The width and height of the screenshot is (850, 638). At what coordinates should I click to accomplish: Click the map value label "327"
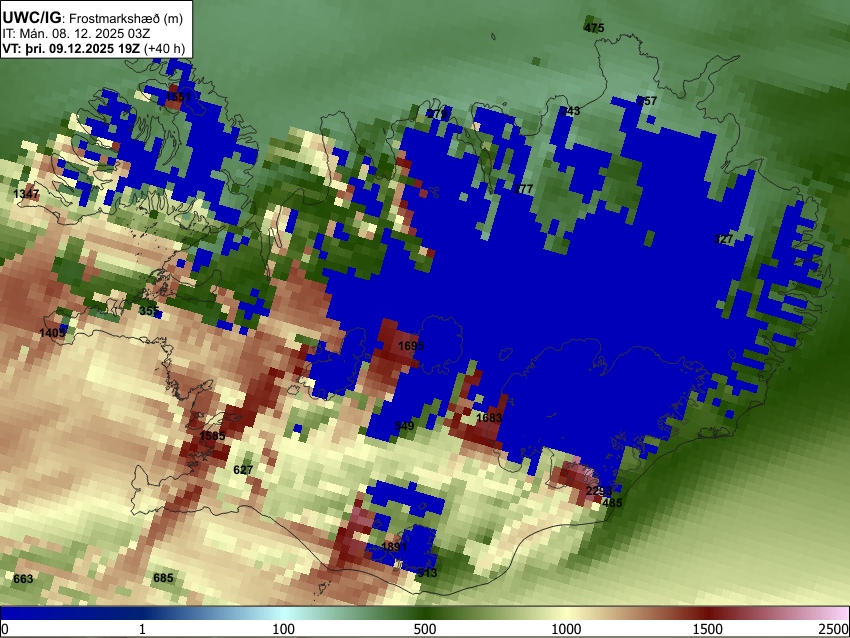(x=723, y=239)
